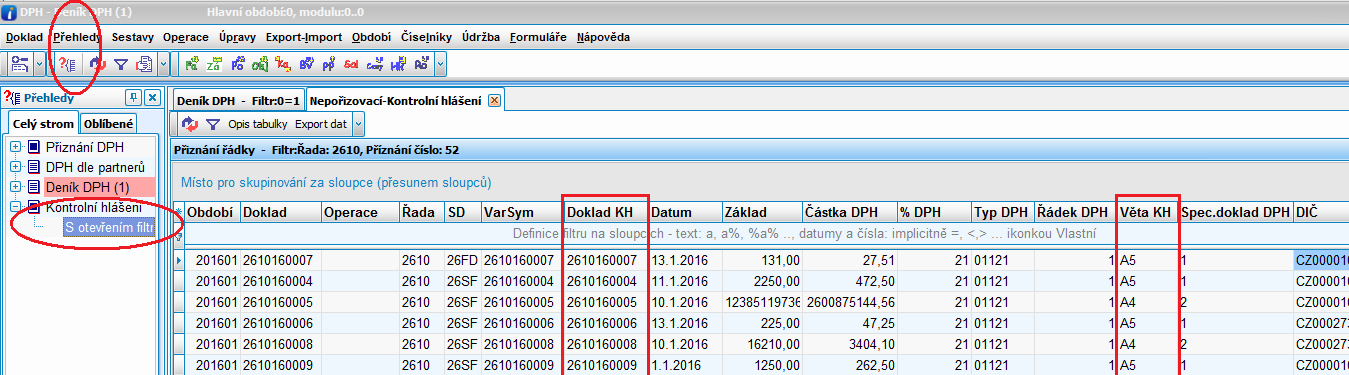Viewport: 1349px width, 375px height.
Task: Open the Operace menu
Action: coord(186,37)
